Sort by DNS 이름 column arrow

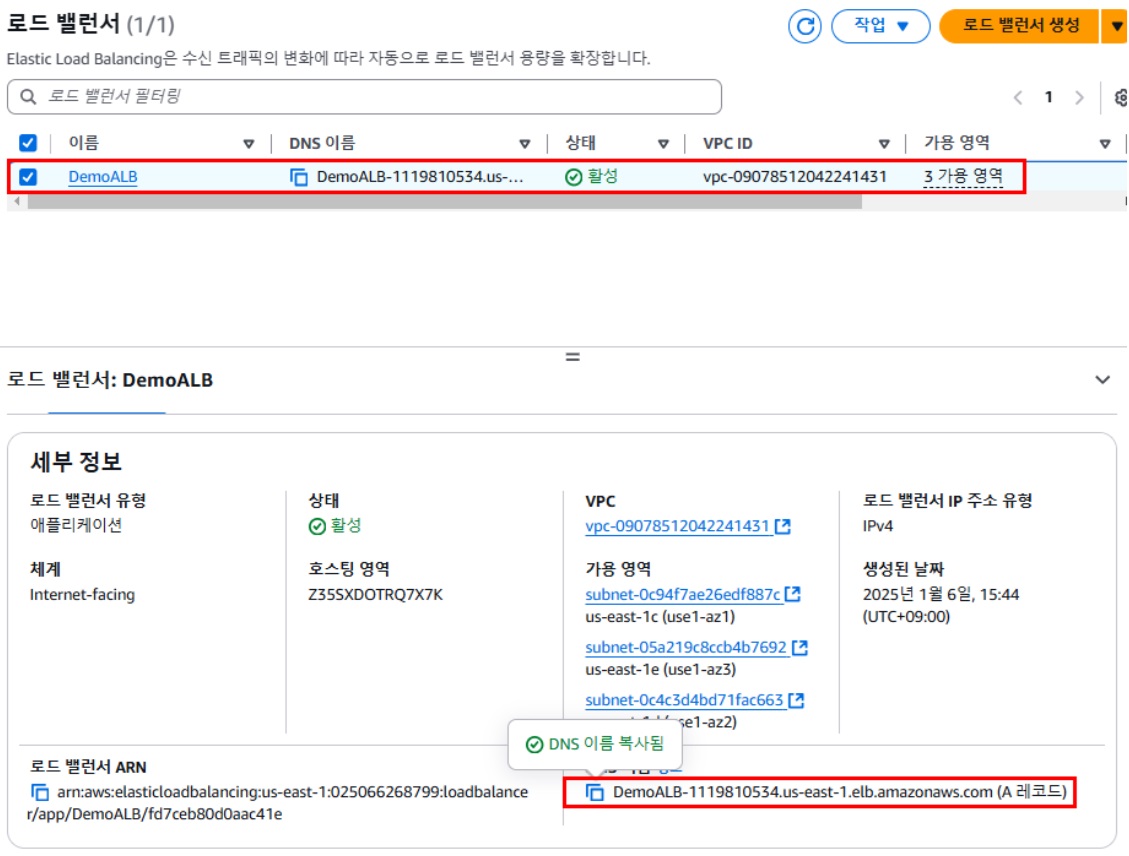click(525, 144)
